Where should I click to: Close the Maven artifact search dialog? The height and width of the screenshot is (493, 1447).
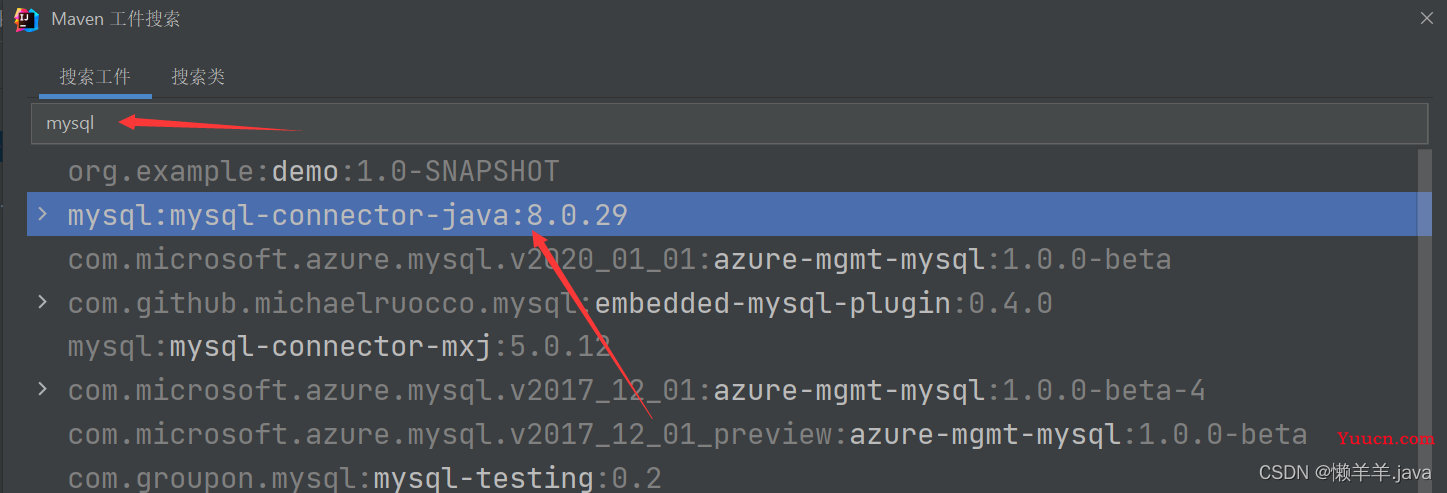point(1427,18)
